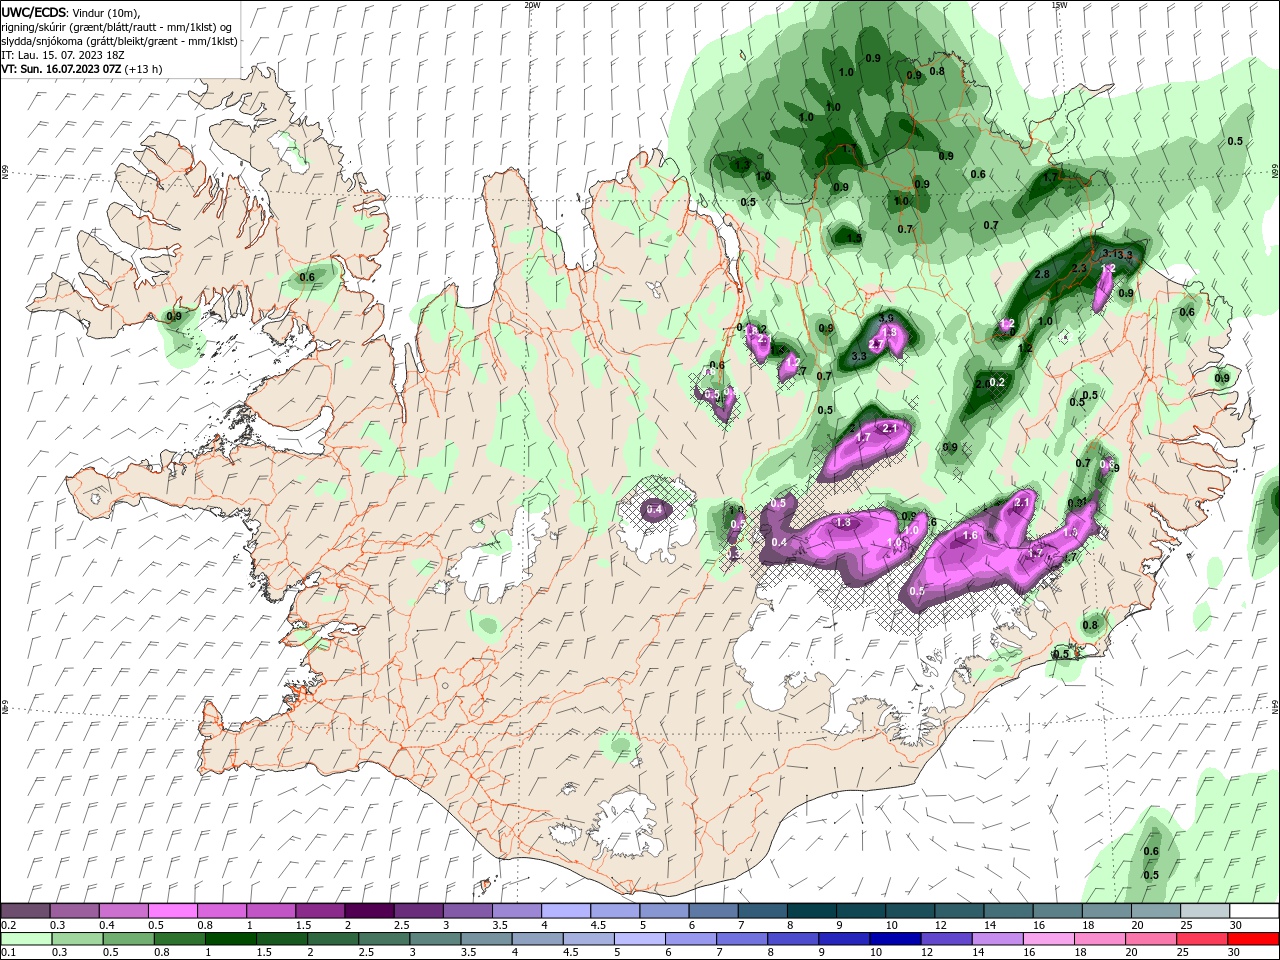Click the 'VT: Sun. 16.07.2023 07Z' valid time
The image size is (1280, 960).
(61, 69)
